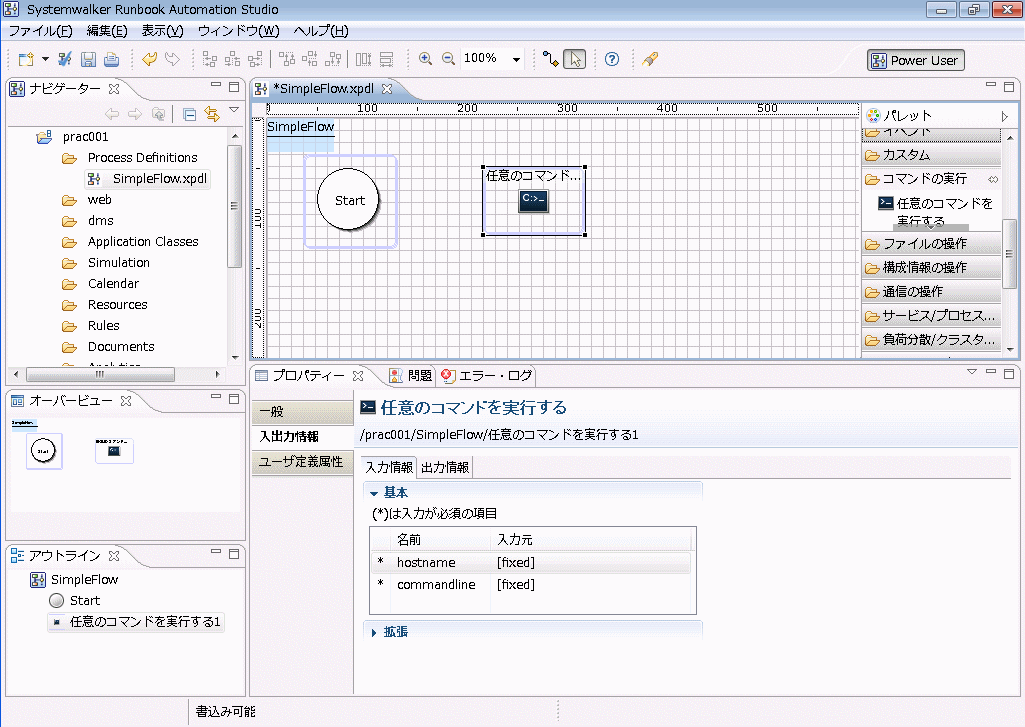1025x727 pixels.
Task: Expand the サービス/プロセス palette drawer
Action: tap(932, 316)
